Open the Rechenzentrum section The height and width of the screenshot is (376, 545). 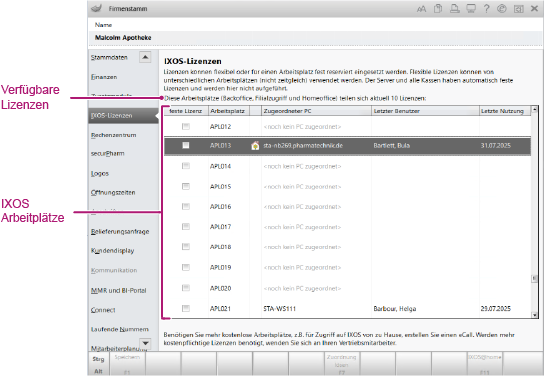tap(113, 135)
